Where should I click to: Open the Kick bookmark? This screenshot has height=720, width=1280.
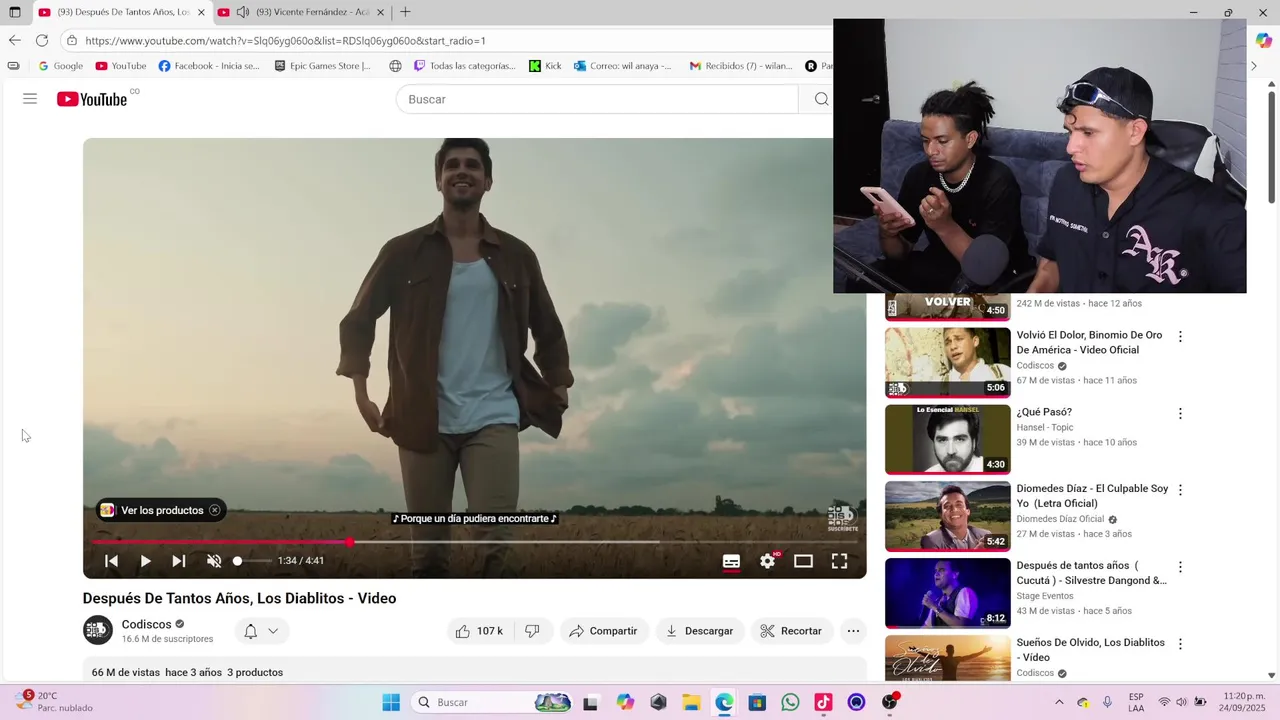pyautogui.click(x=545, y=66)
